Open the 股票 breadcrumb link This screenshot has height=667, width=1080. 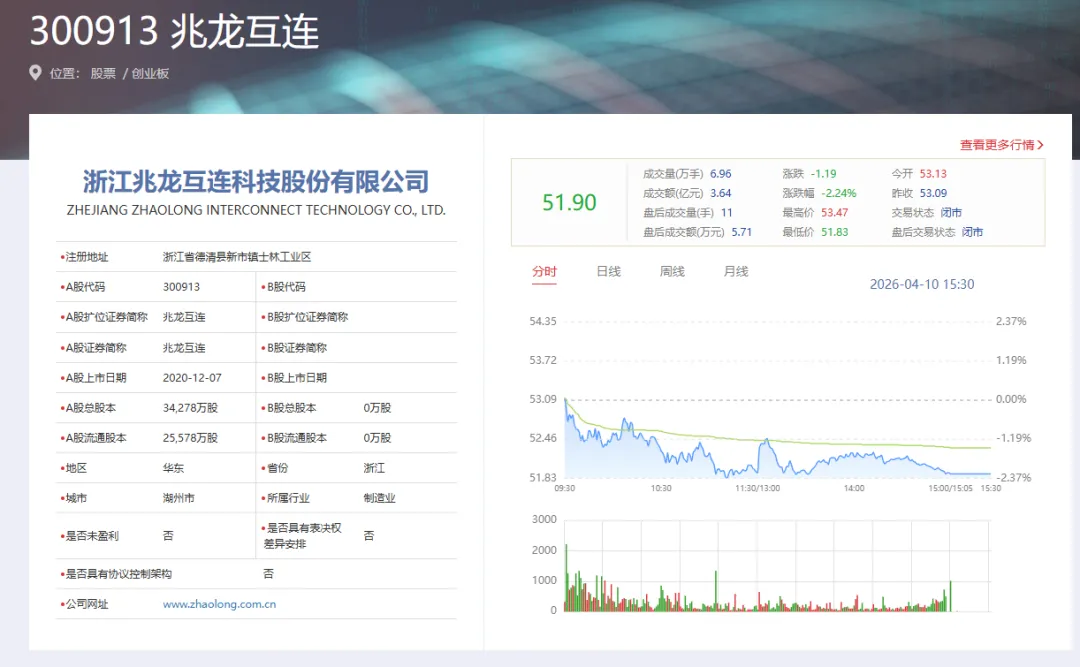click(x=103, y=74)
